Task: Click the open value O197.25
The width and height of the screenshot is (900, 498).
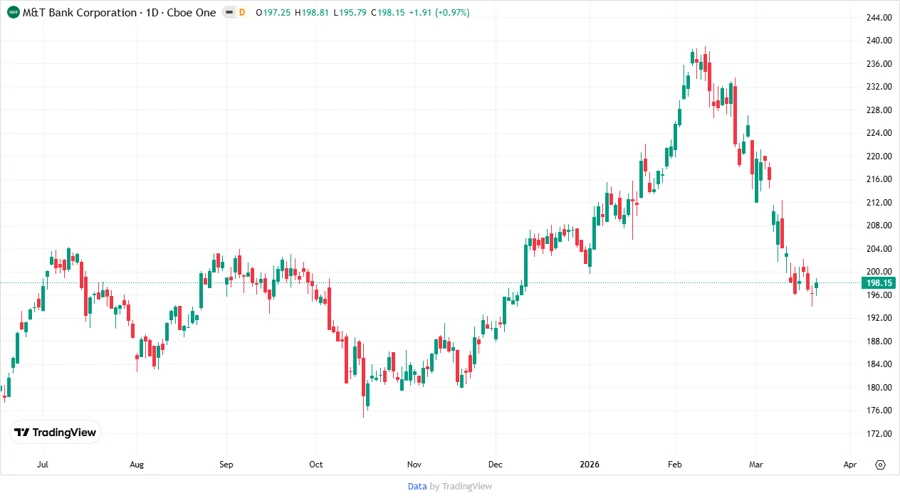Action: [x=273, y=12]
